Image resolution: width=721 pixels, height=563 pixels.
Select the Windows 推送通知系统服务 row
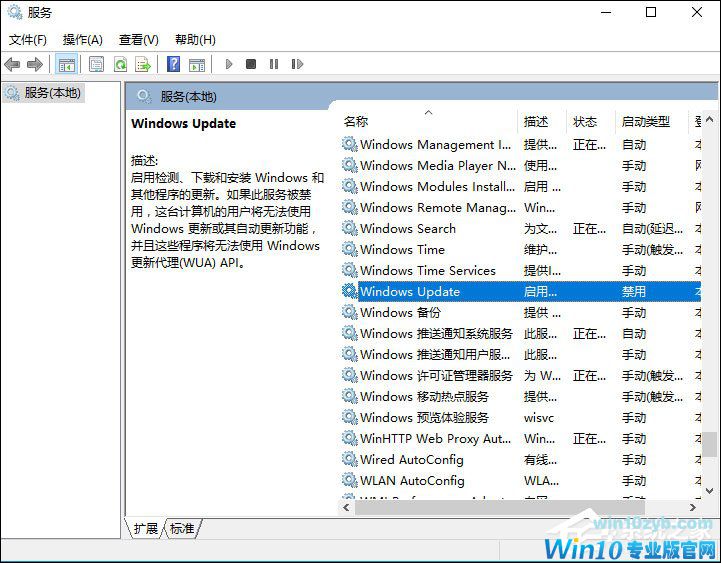click(x=521, y=333)
